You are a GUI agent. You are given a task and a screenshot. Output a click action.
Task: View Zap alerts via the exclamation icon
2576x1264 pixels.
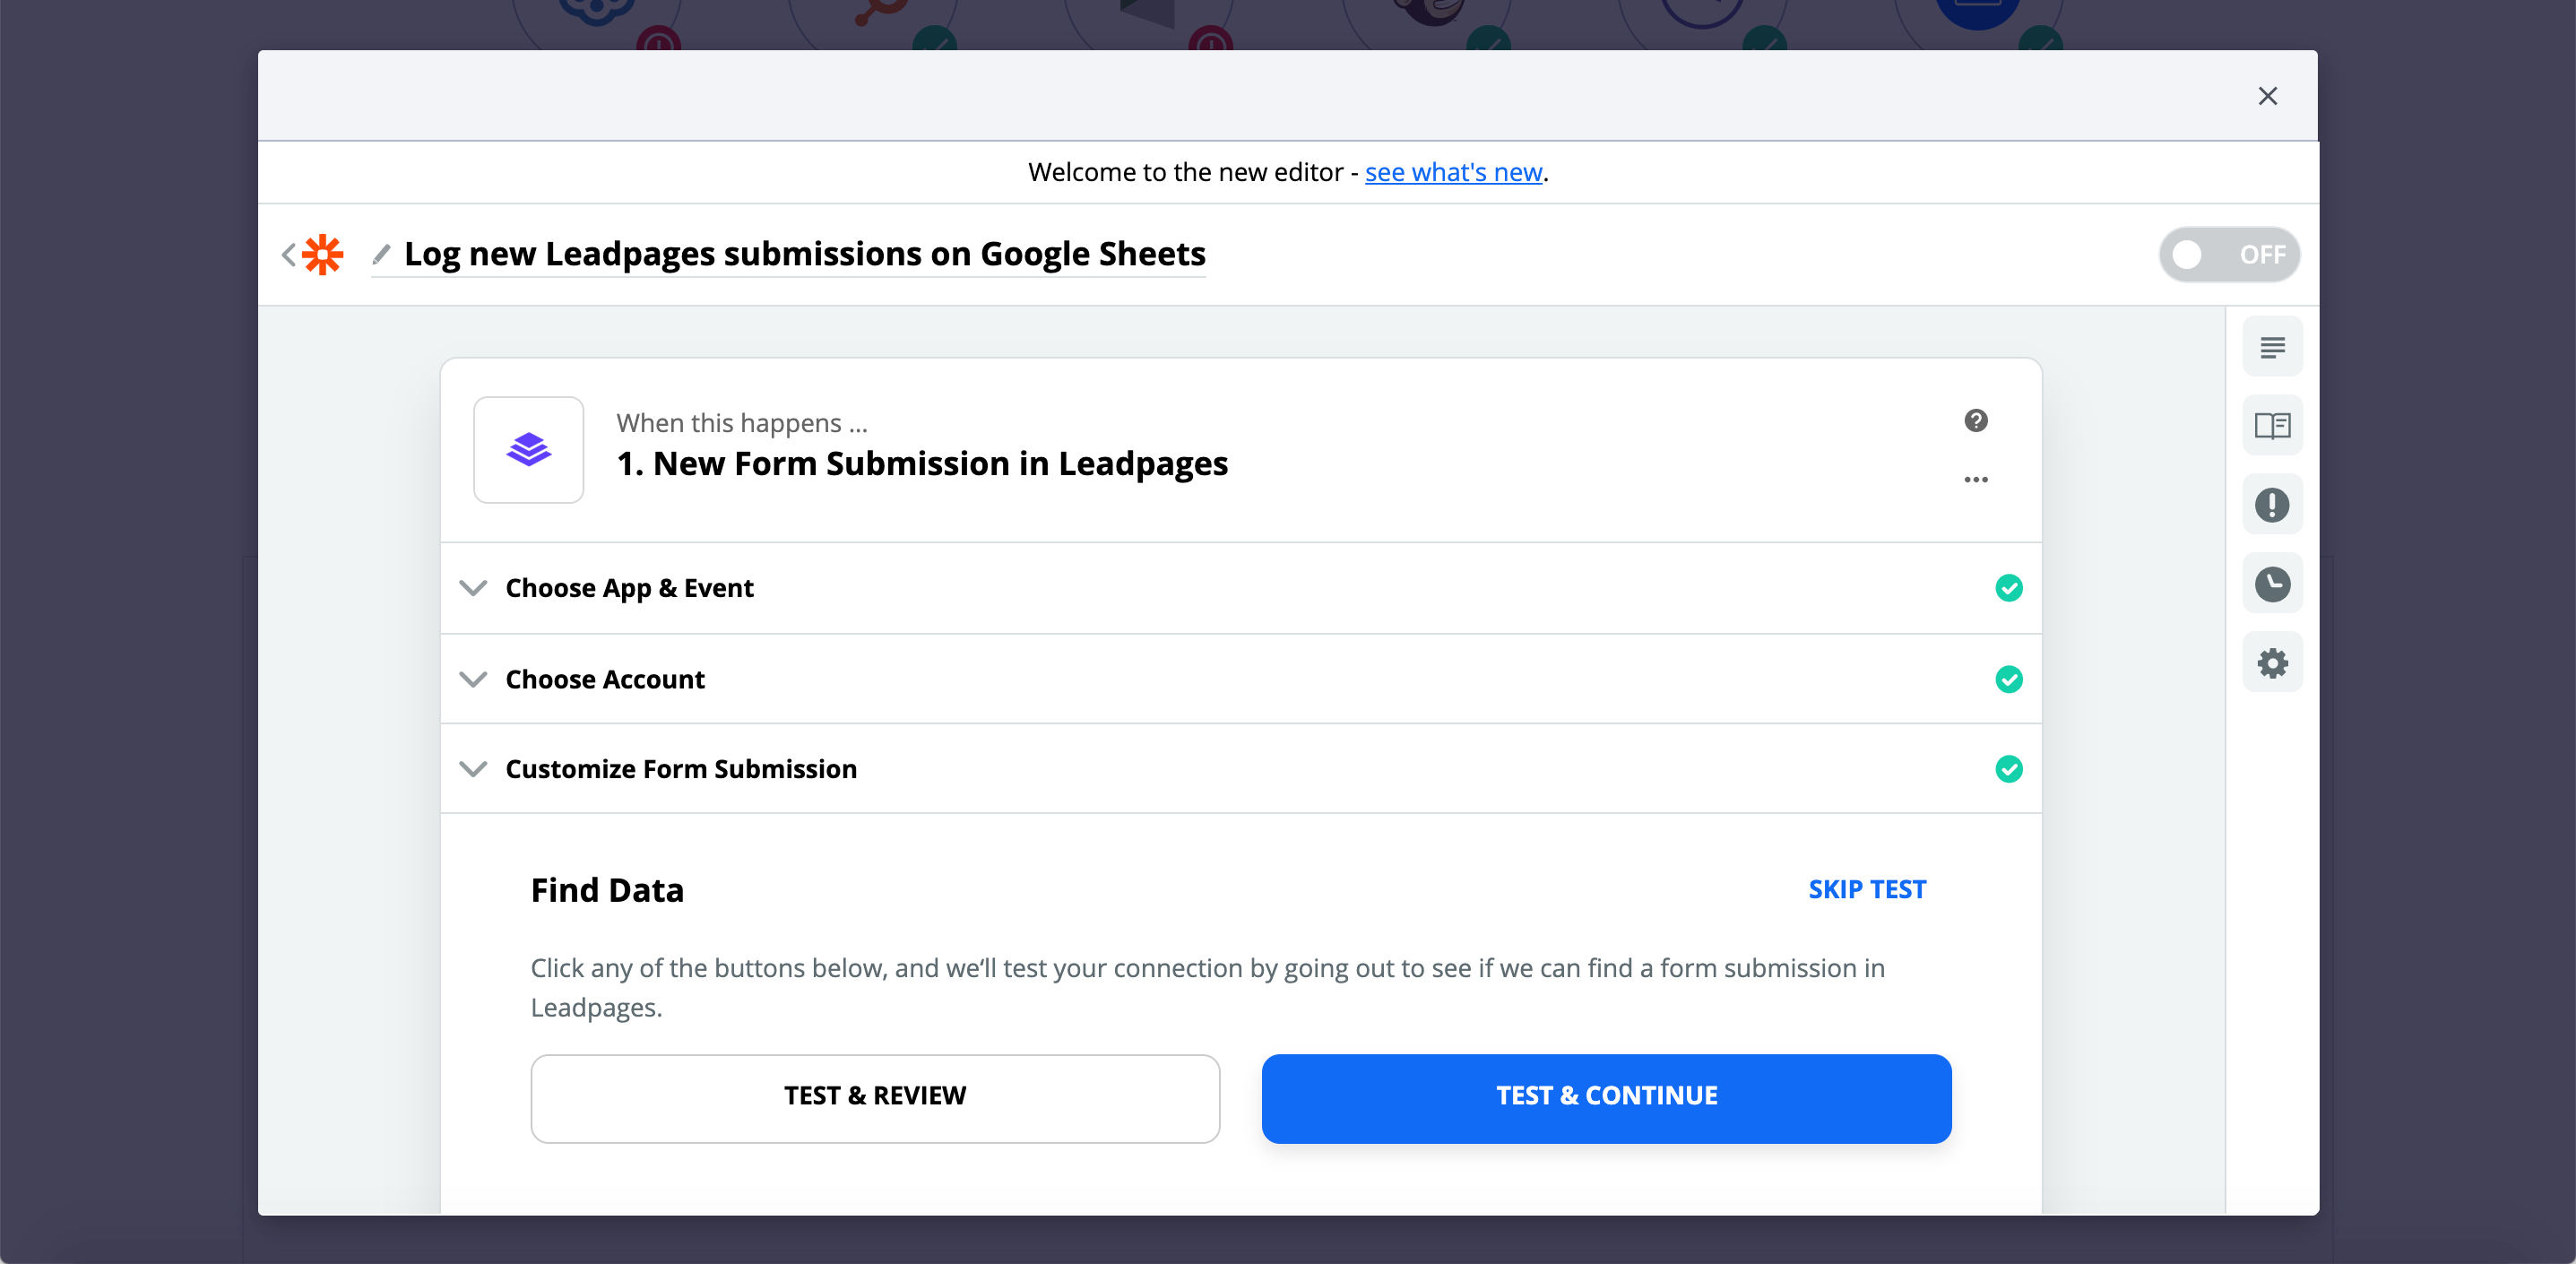pos(2272,505)
